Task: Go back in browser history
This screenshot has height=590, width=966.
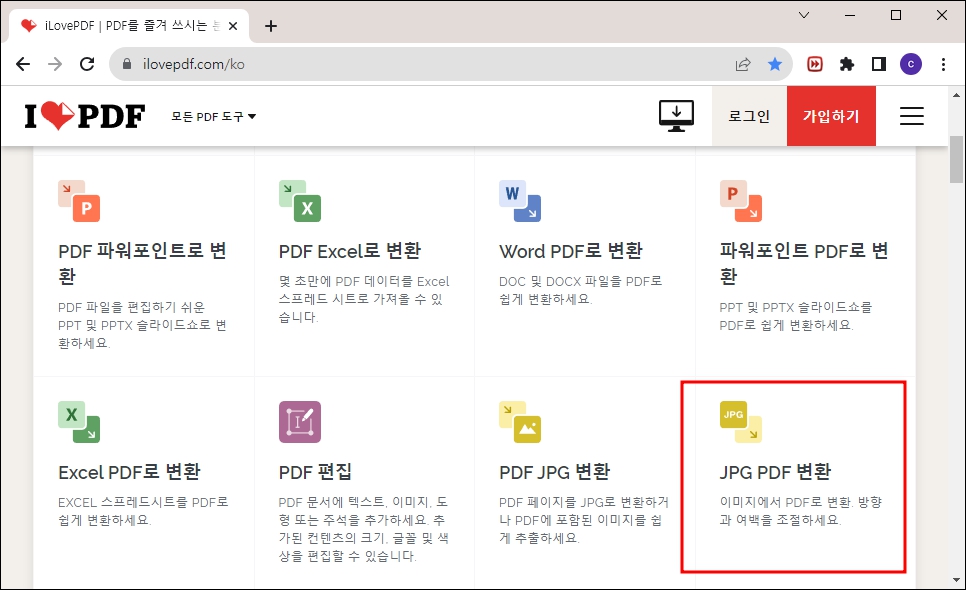Action: pyautogui.click(x=23, y=64)
